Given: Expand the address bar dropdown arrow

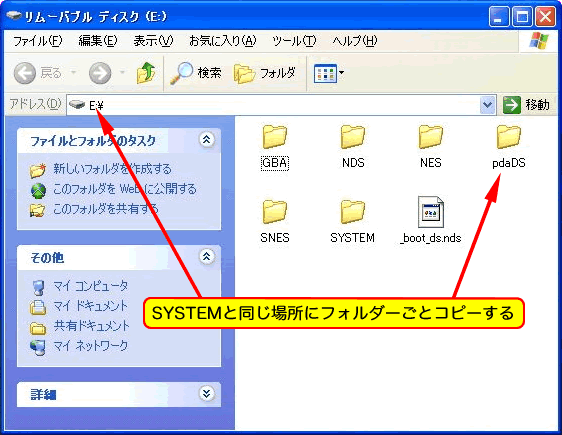Looking at the screenshot, I should pyautogui.click(x=487, y=105).
